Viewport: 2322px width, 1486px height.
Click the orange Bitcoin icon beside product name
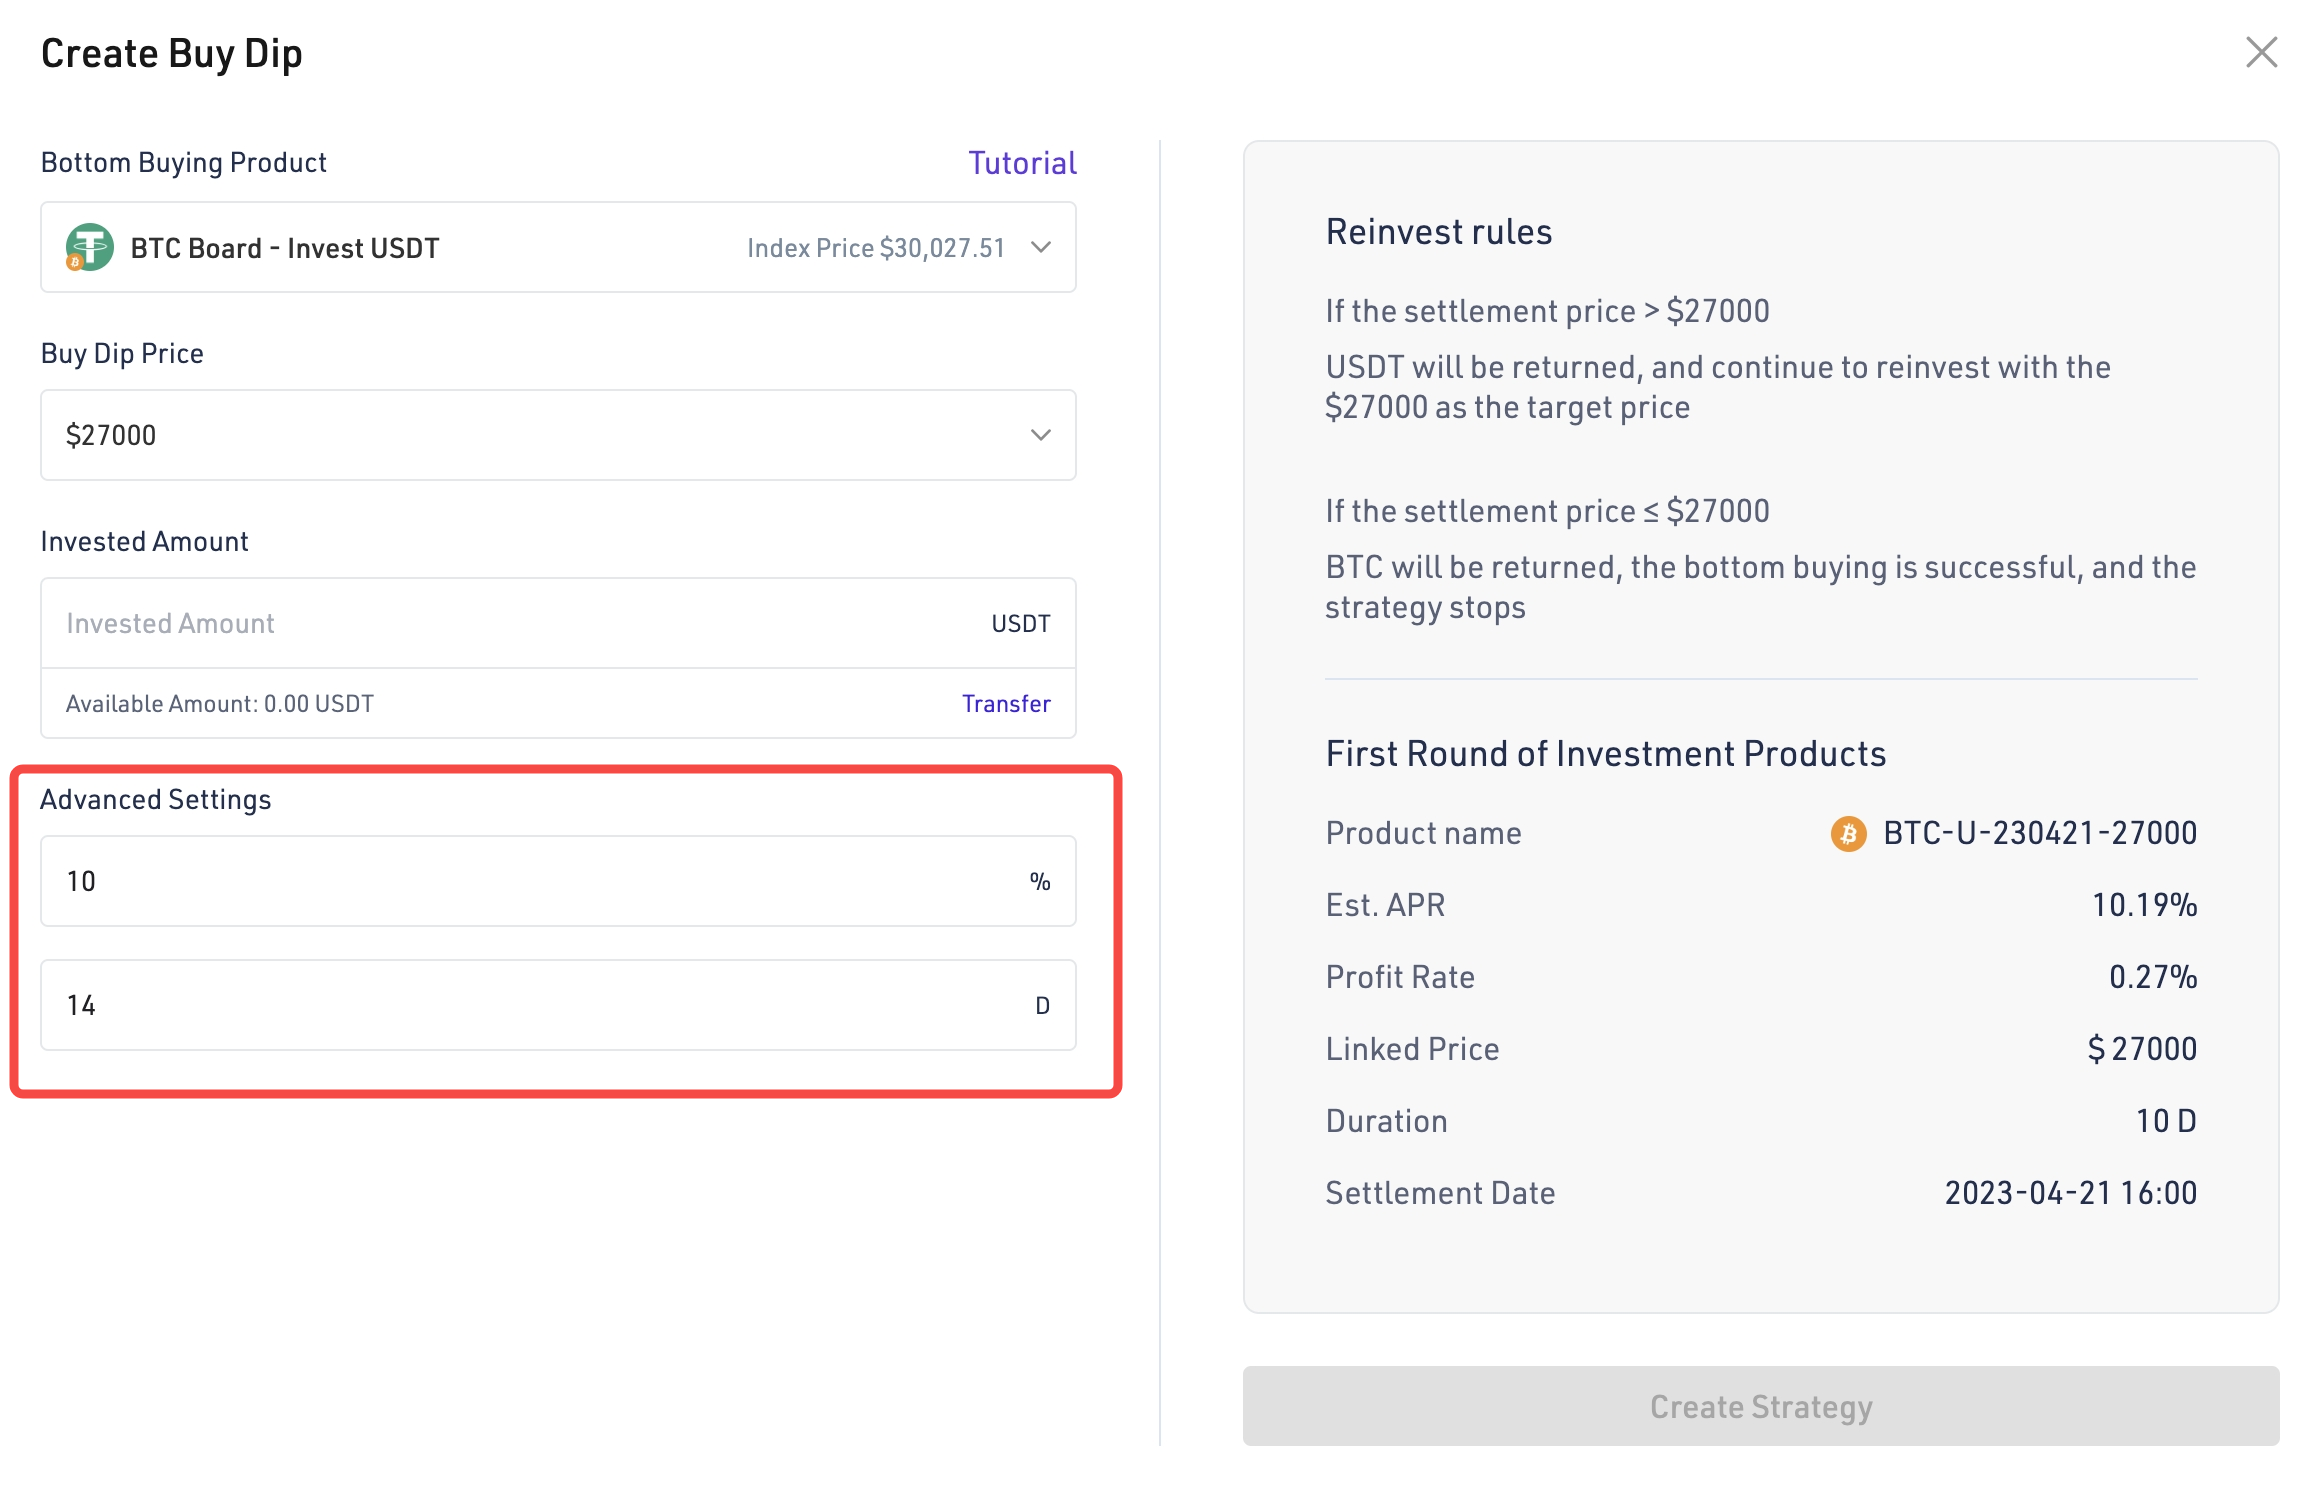click(x=1848, y=833)
